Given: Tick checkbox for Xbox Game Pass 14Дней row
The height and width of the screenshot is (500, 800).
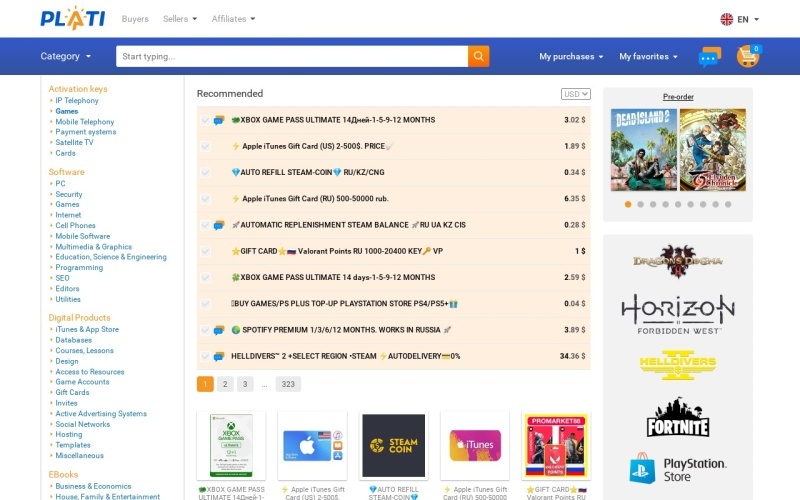Looking at the screenshot, I should [x=205, y=120].
